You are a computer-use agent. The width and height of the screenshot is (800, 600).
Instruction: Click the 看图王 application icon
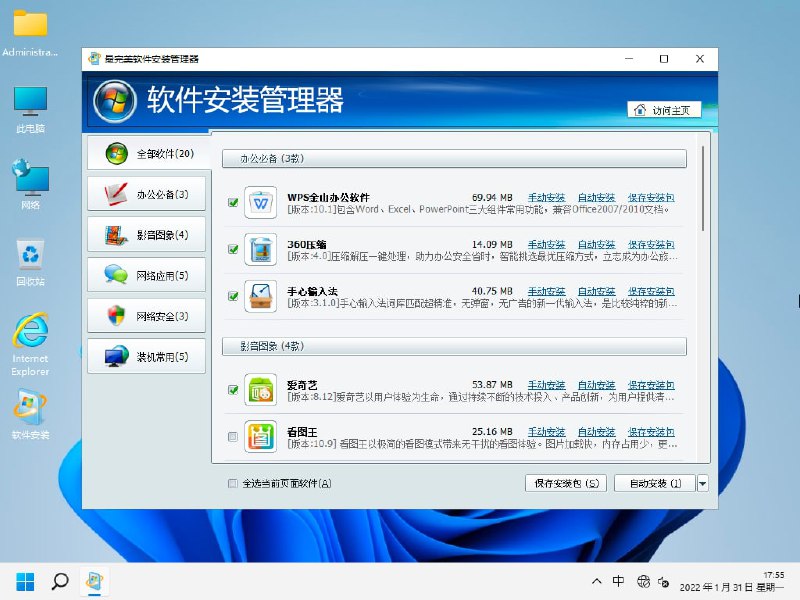point(259,437)
